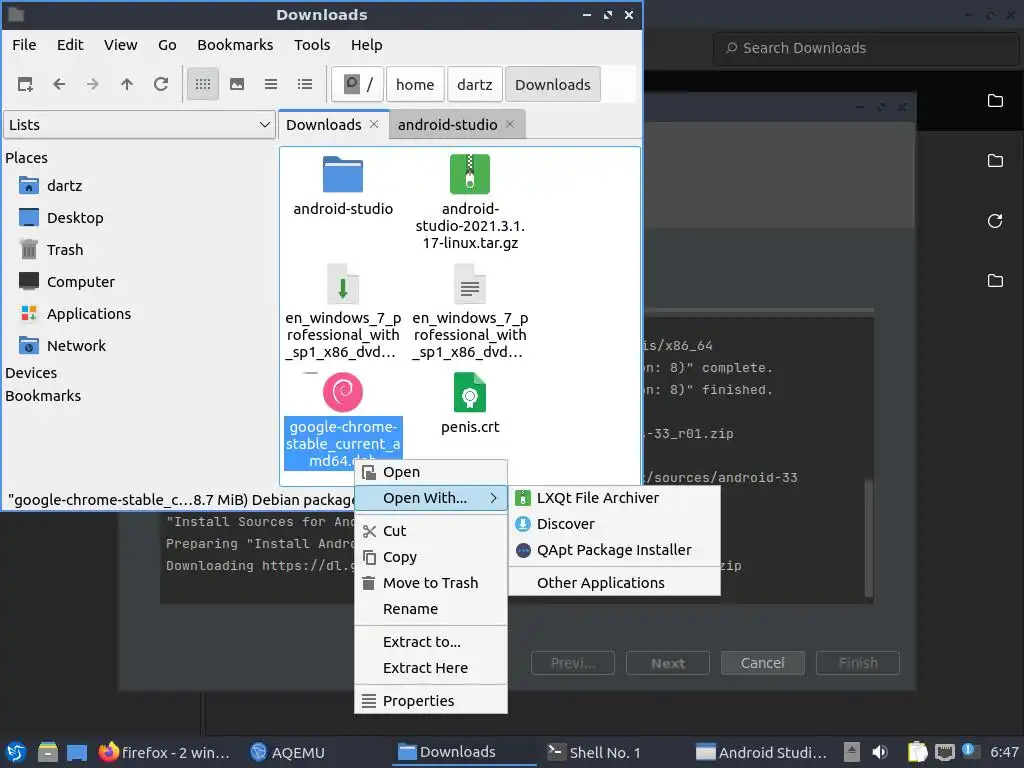The width and height of the screenshot is (1024, 768).
Task: Click Cancel in Android Studio wizard
Action: [762, 664]
